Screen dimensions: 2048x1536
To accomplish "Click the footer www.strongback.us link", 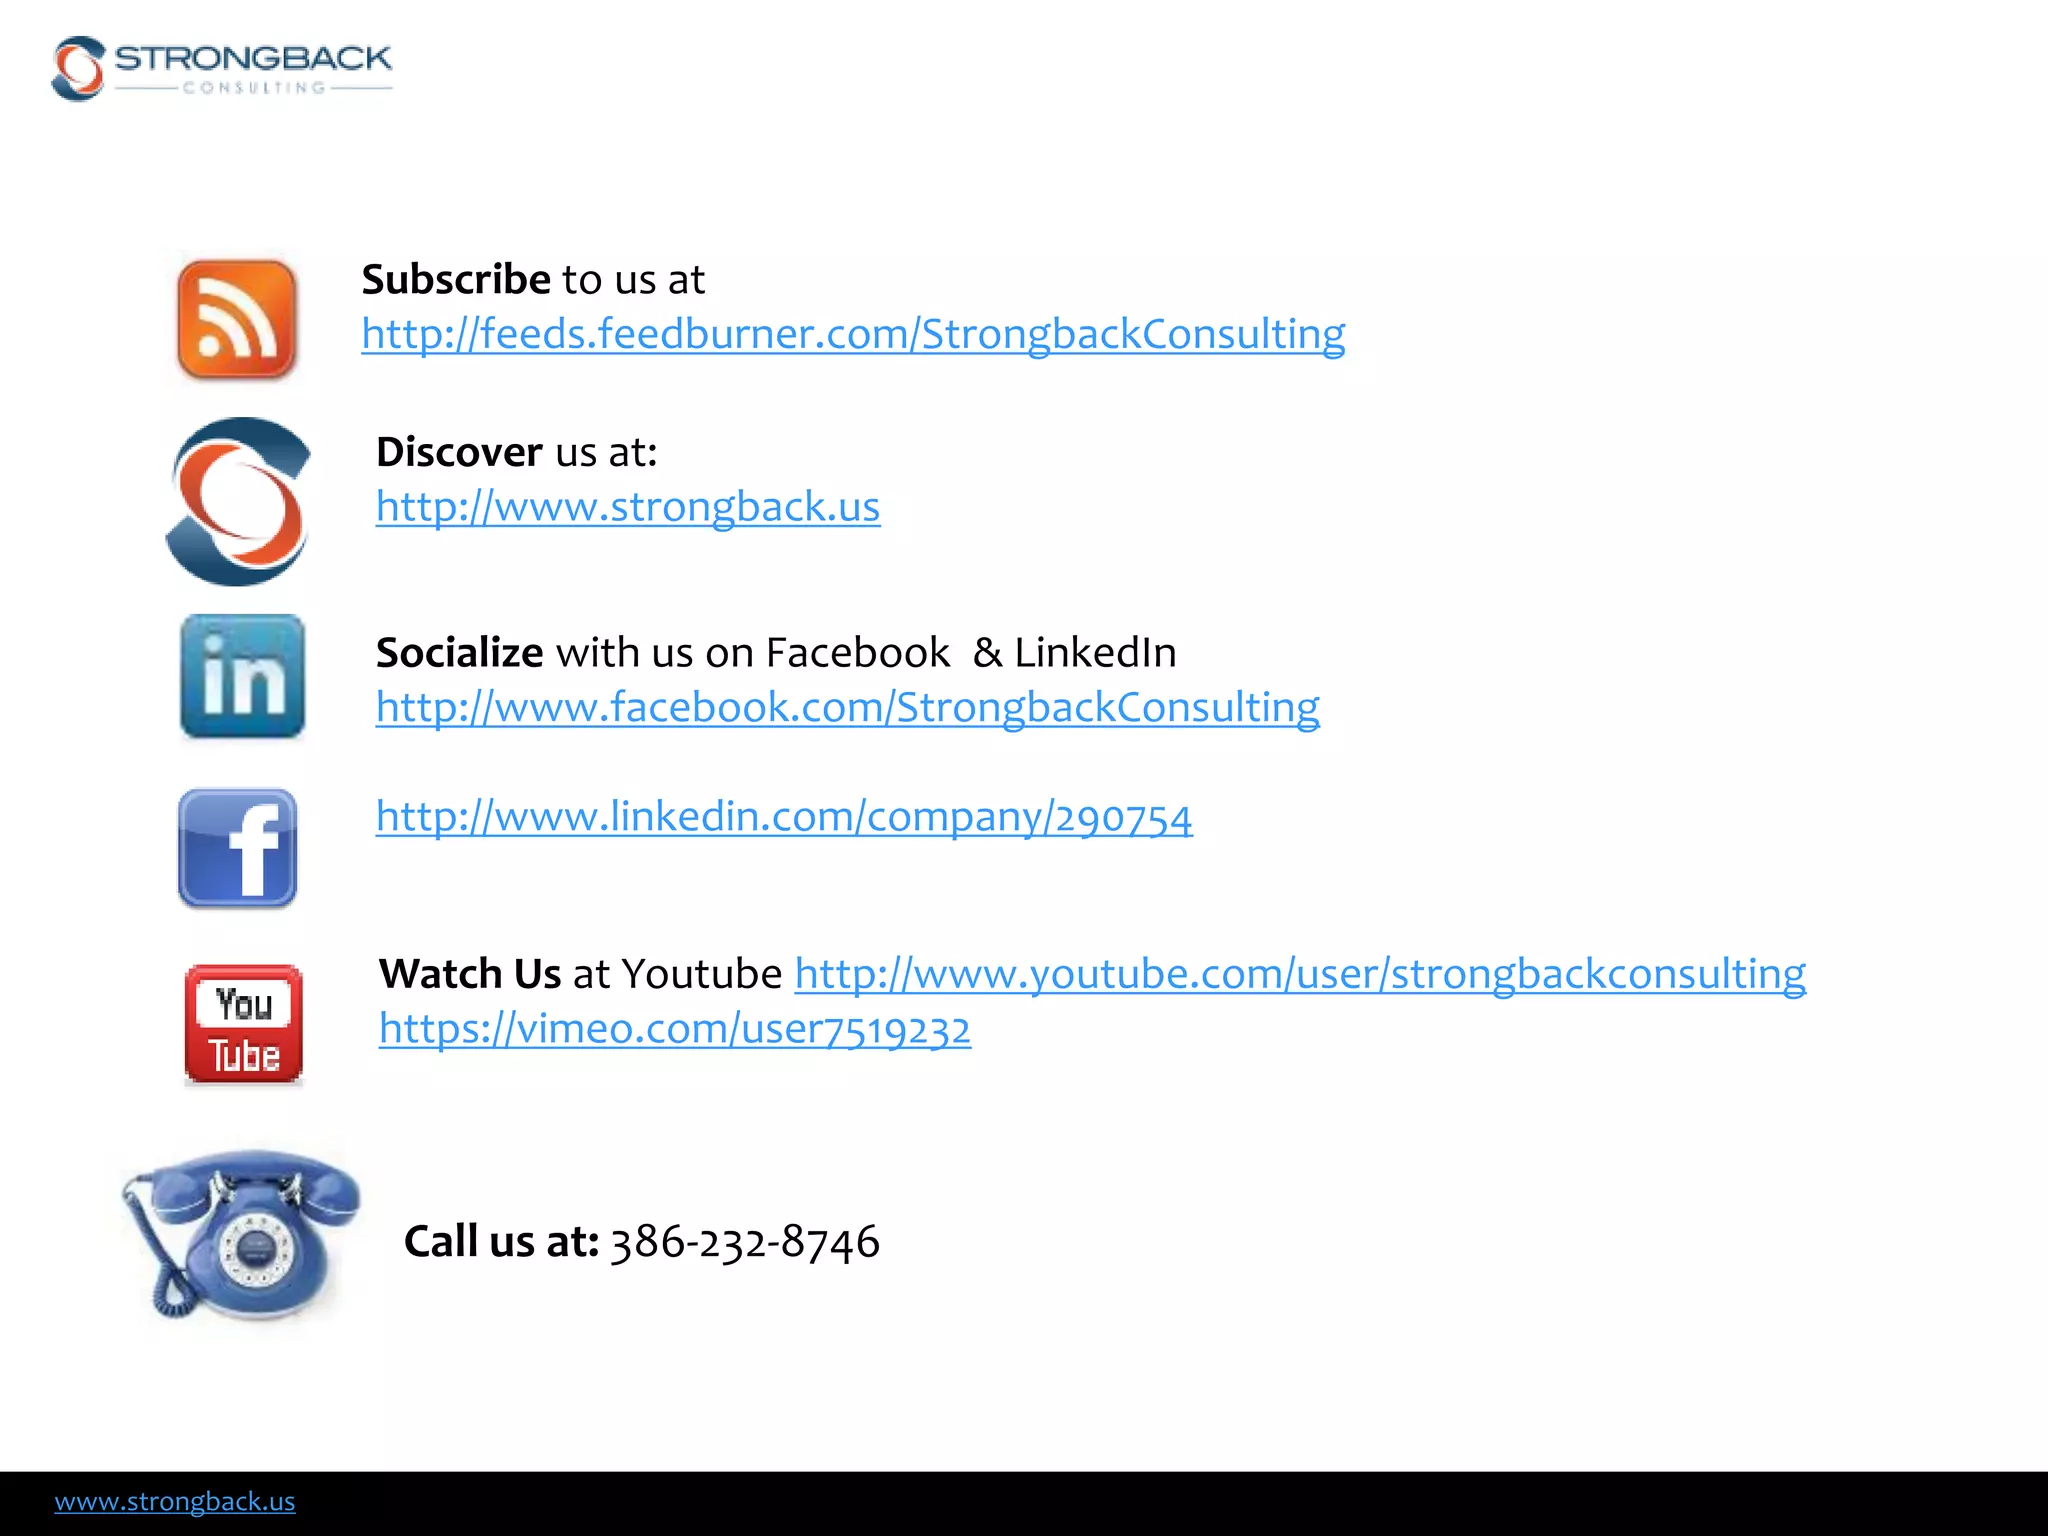I will (x=175, y=1502).
